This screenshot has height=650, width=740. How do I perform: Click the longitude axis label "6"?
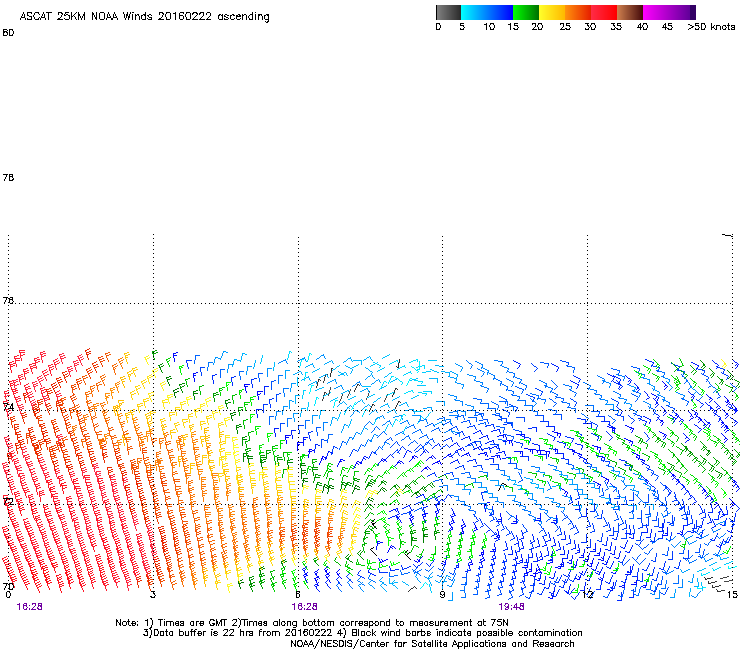(x=298, y=595)
